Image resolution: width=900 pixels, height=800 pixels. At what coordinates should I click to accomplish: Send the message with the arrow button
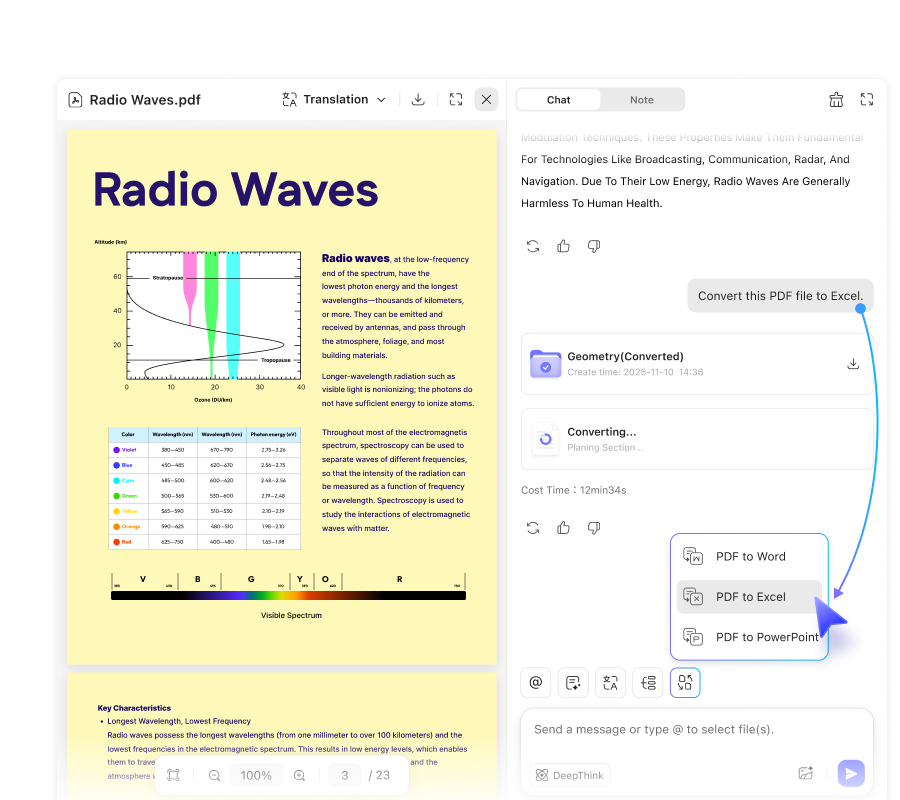click(850, 773)
